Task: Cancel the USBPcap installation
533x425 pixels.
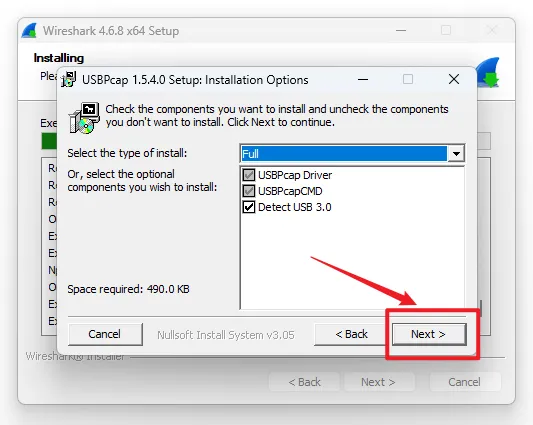Action: tap(105, 334)
